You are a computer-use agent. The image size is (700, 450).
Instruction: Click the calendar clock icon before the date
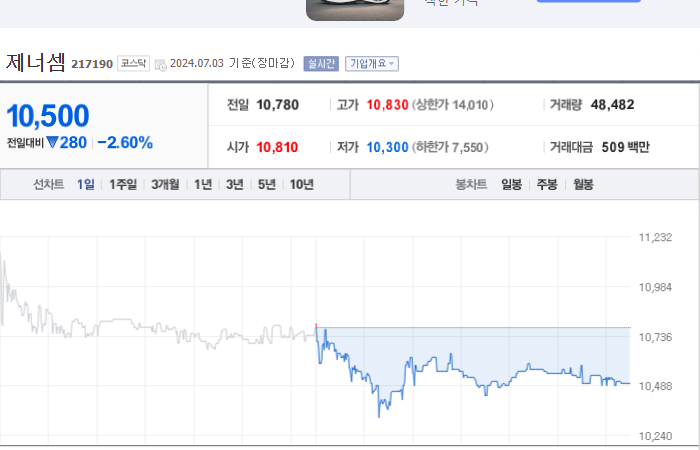tap(161, 65)
